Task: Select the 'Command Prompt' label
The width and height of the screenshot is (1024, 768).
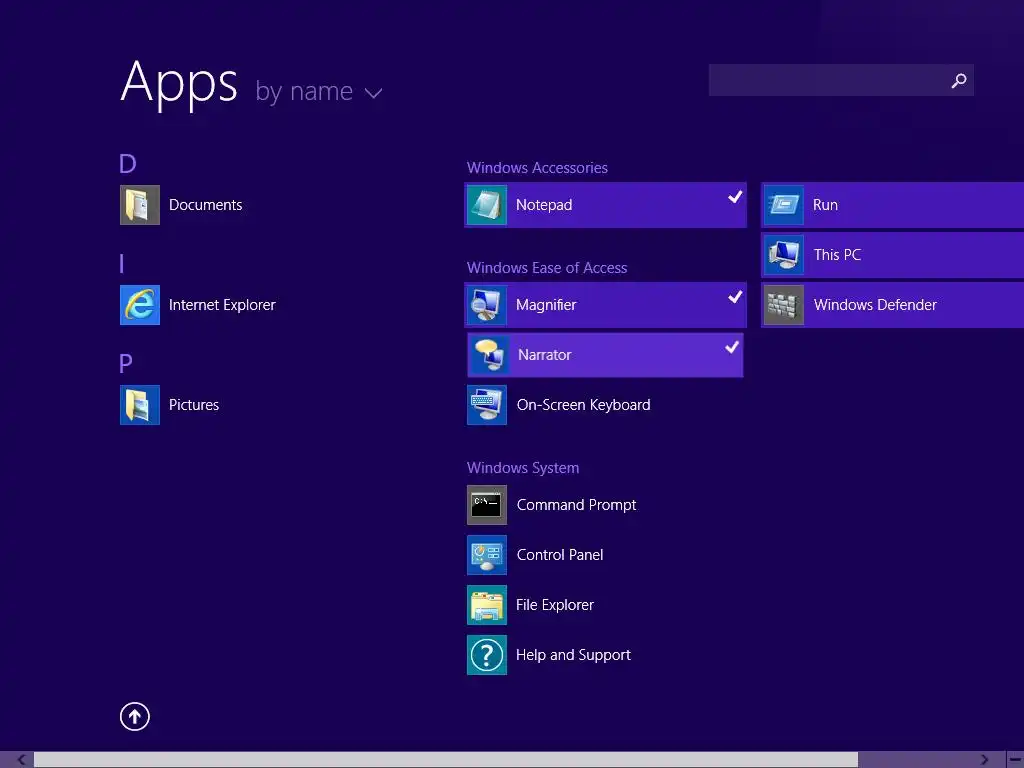Action: 576,505
